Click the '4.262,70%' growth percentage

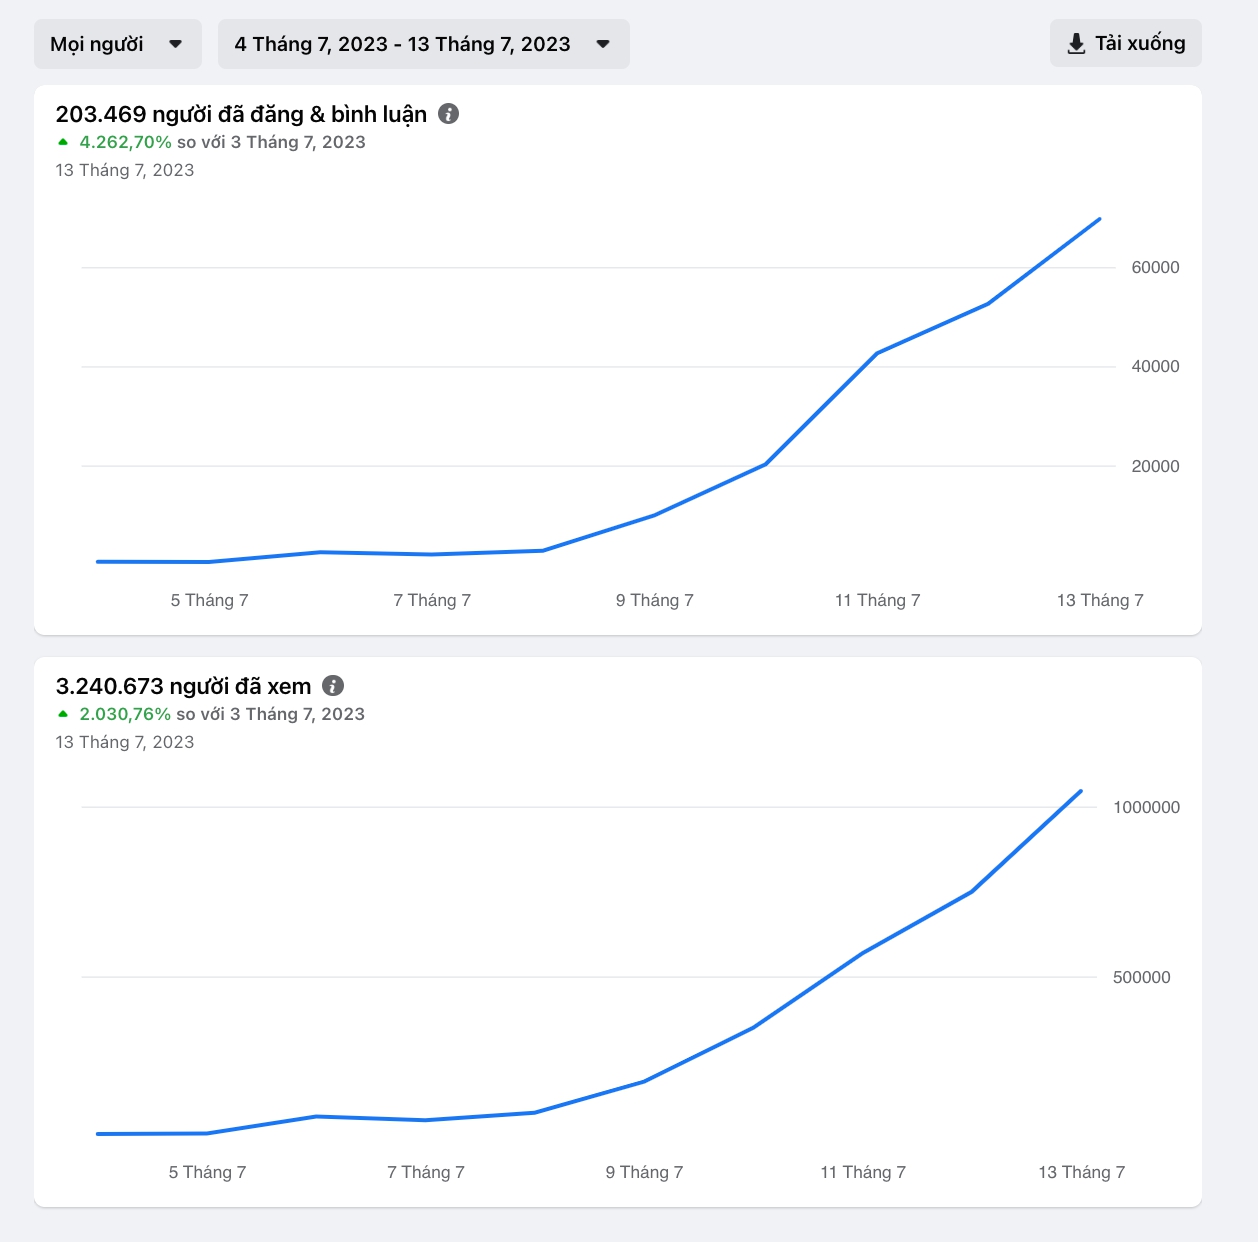point(125,142)
